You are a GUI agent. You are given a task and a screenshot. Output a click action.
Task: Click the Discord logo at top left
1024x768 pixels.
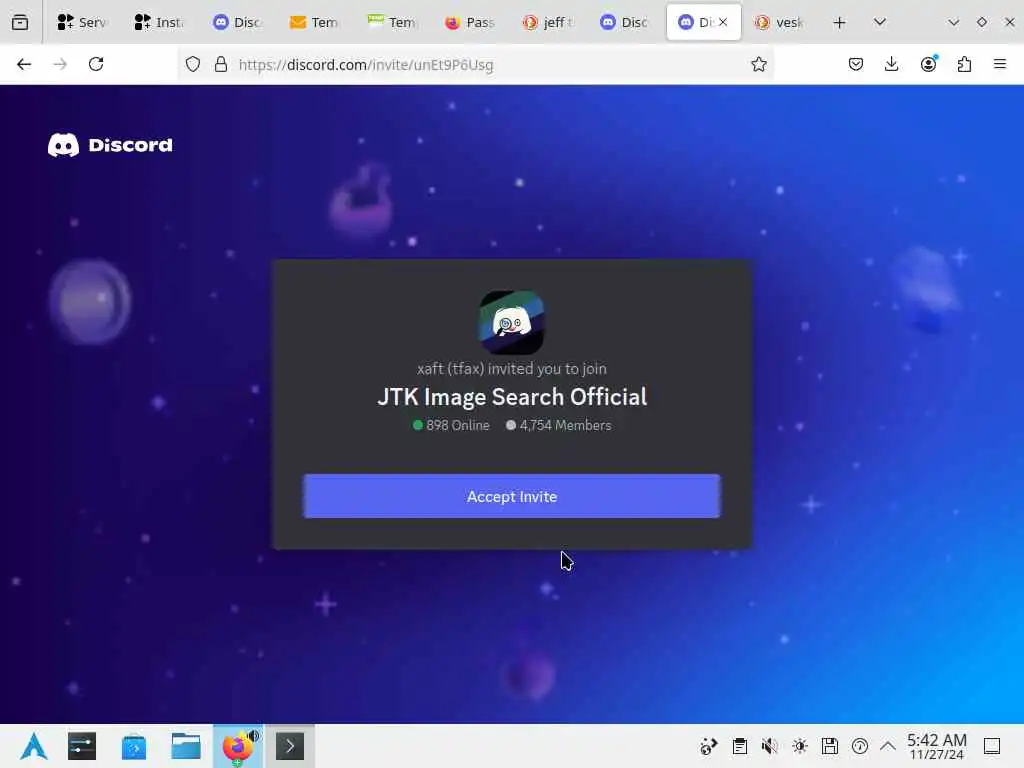point(110,145)
